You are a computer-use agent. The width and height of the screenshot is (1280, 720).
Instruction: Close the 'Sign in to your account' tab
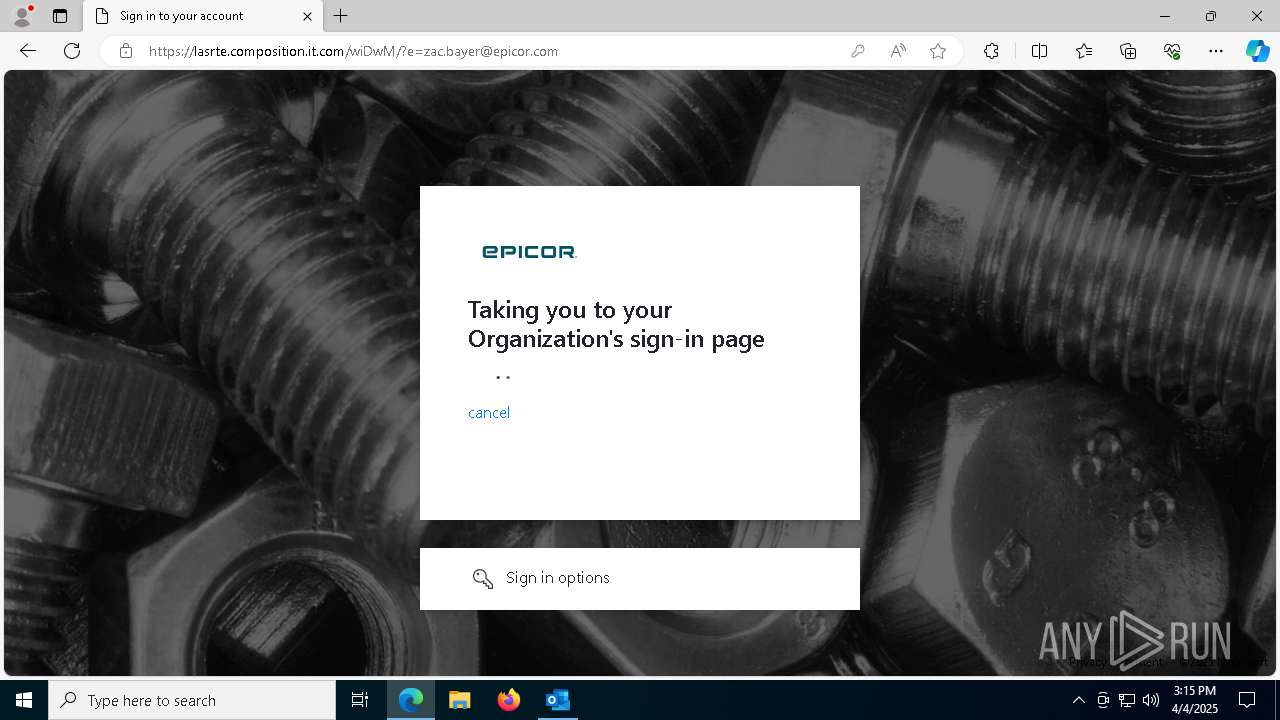pyautogui.click(x=307, y=16)
